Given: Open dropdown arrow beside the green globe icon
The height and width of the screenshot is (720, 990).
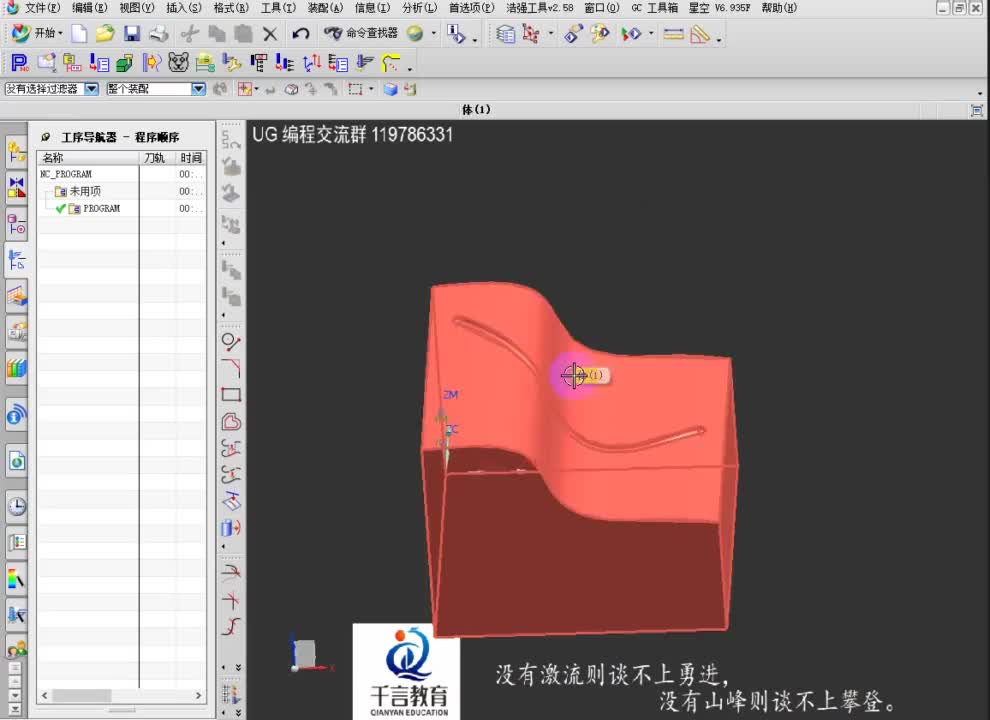Looking at the screenshot, I should (433, 33).
